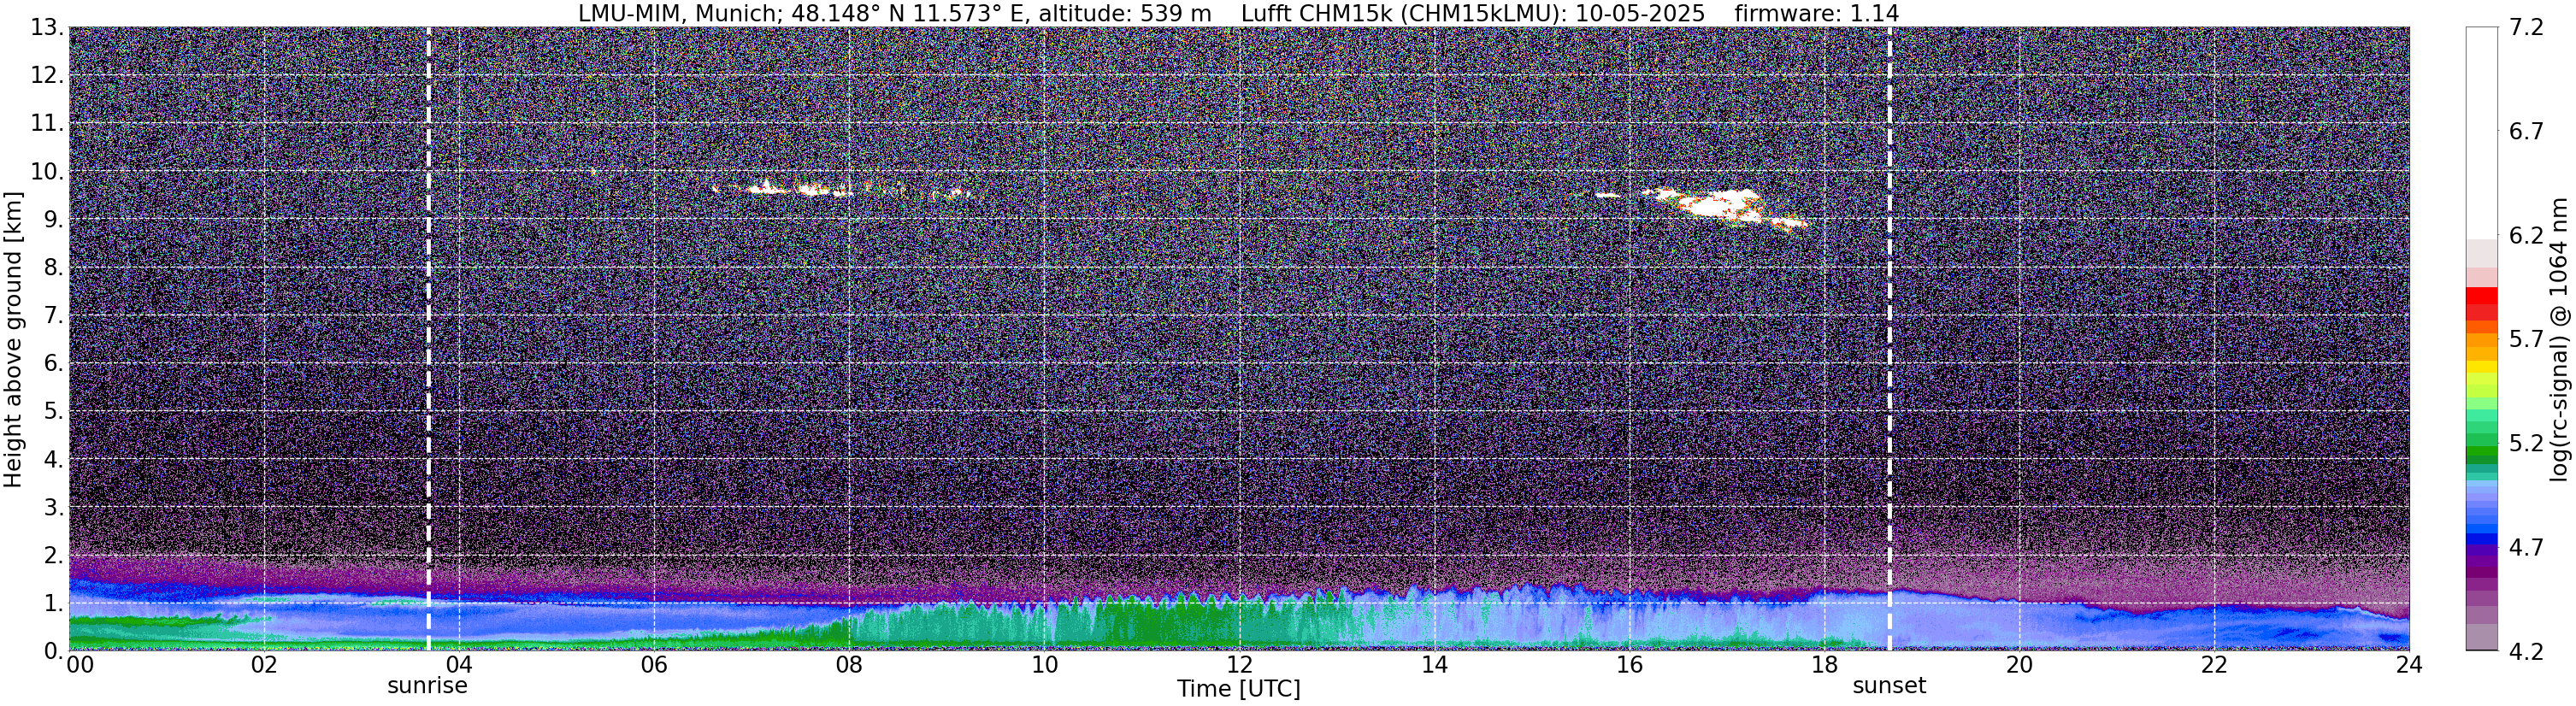Click the 'Time [UTC]' axis label
Screen dimensions: 2576x706
[x=1238, y=689]
